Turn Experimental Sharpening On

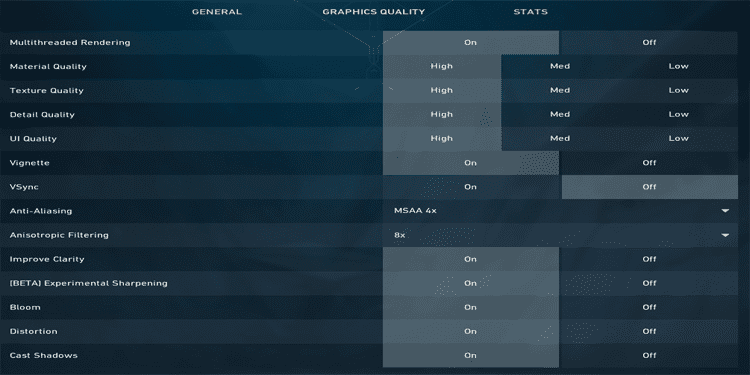point(471,283)
